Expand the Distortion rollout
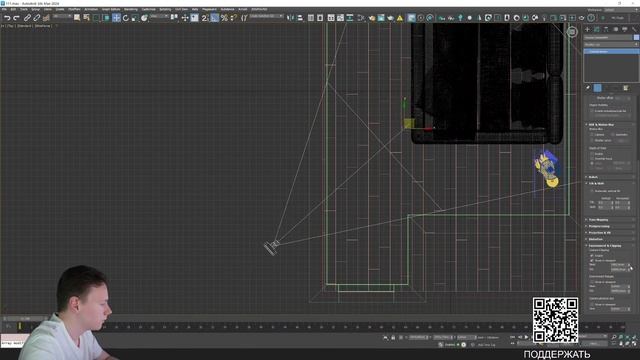This screenshot has width=640, height=360. click(x=610, y=239)
